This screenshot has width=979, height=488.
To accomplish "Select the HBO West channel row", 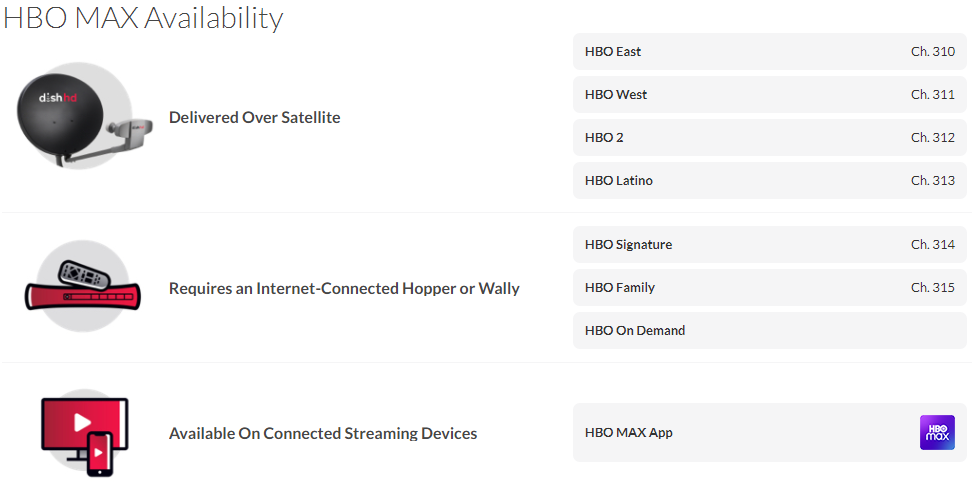I will 770,95.
